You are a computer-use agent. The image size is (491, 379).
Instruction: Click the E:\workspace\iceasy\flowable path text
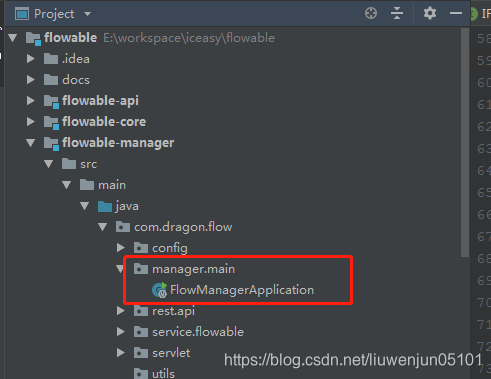pos(189,38)
